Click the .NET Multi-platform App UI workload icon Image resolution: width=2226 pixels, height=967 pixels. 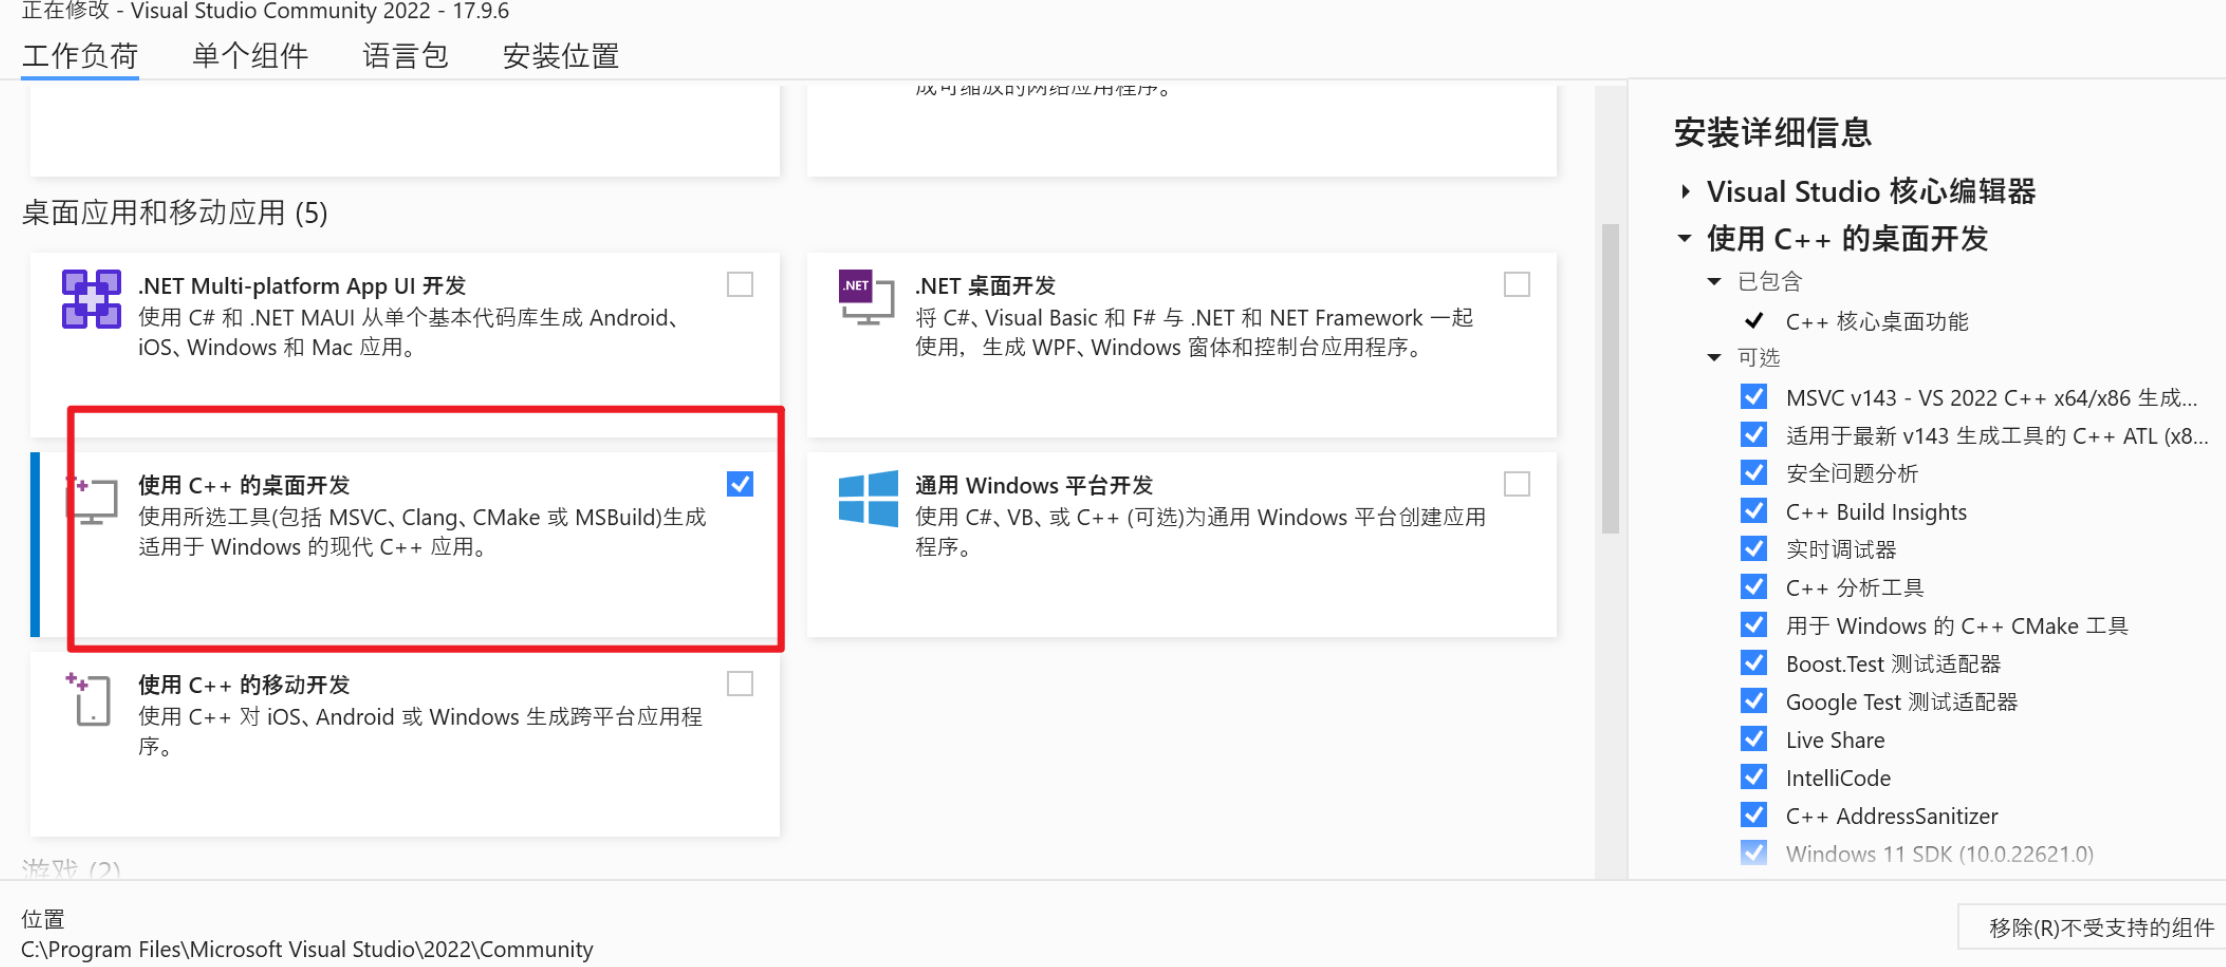(91, 299)
